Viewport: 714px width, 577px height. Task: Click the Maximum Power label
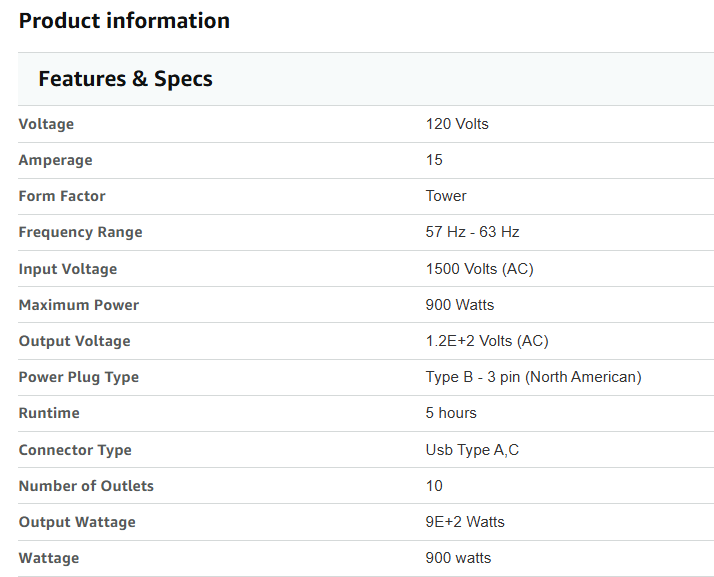tap(79, 305)
